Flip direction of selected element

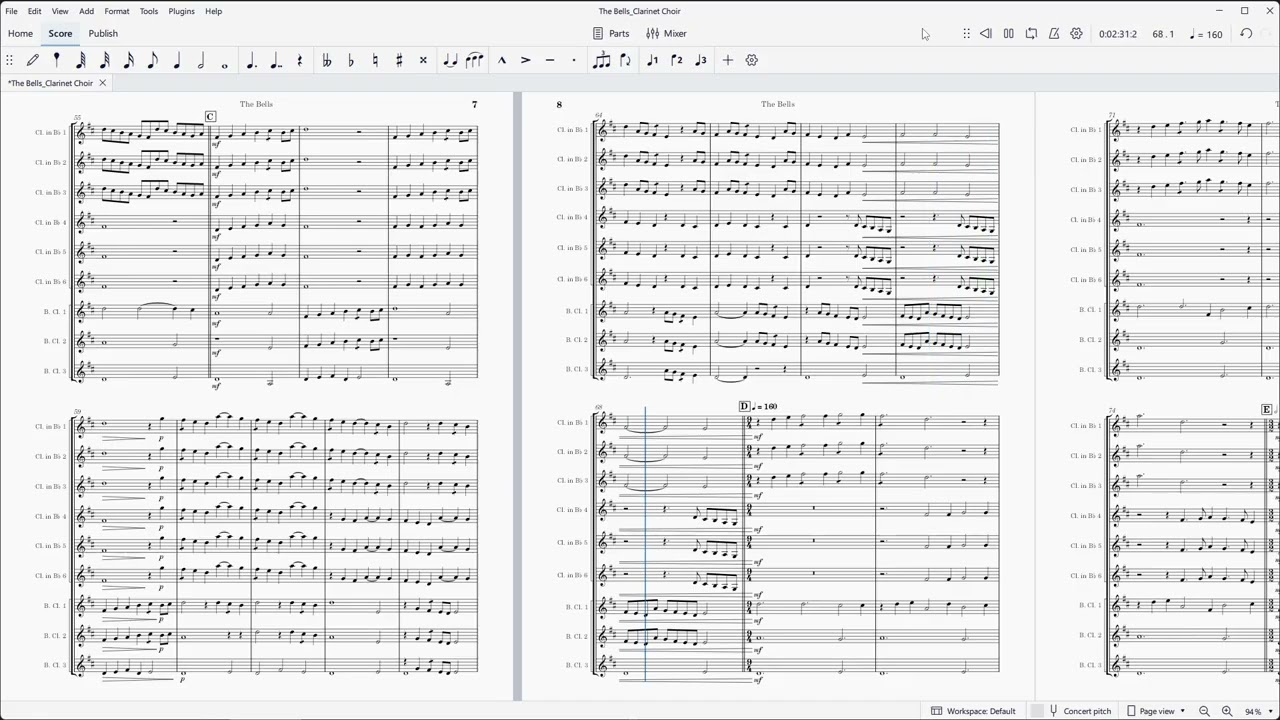tap(625, 60)
